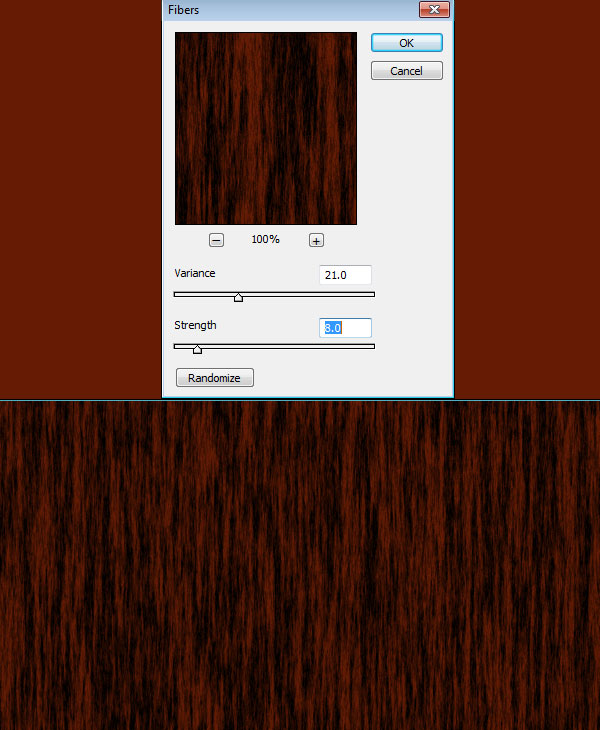
Task: Click the Strength label text
Action: pos(195,325)
